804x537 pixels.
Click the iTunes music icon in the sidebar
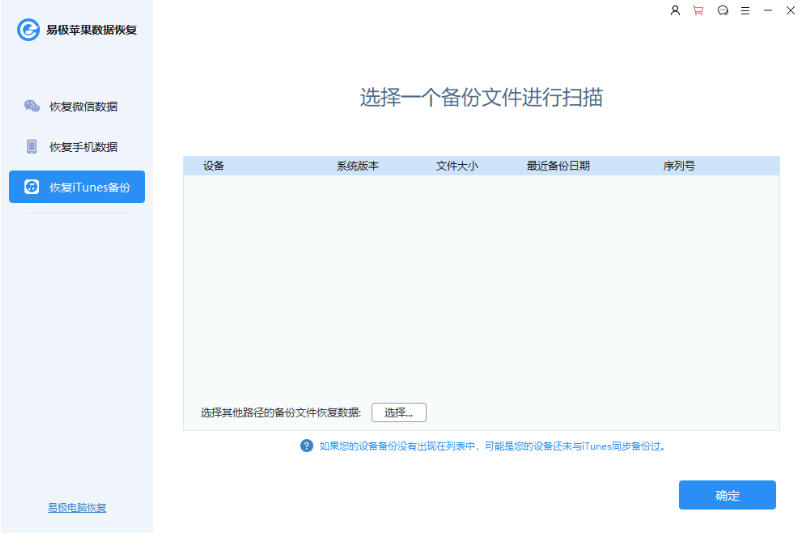(32, 187)
